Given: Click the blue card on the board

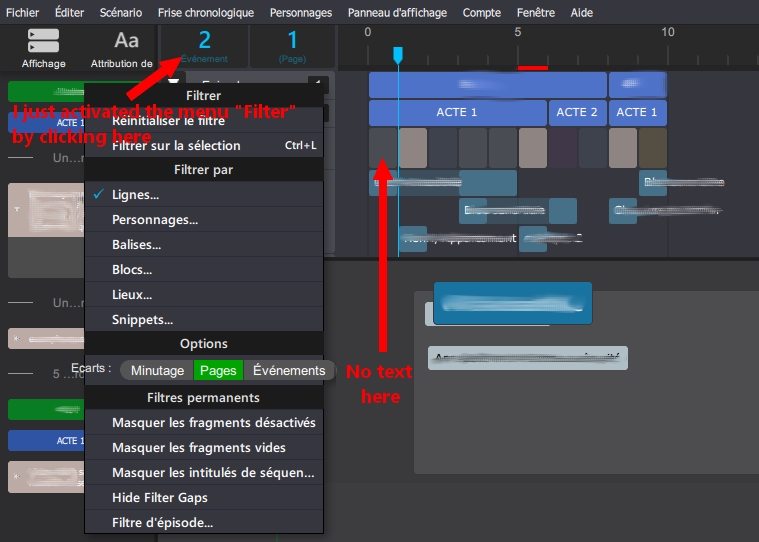Looking at the screenshot, I should (x=513, y=303).
